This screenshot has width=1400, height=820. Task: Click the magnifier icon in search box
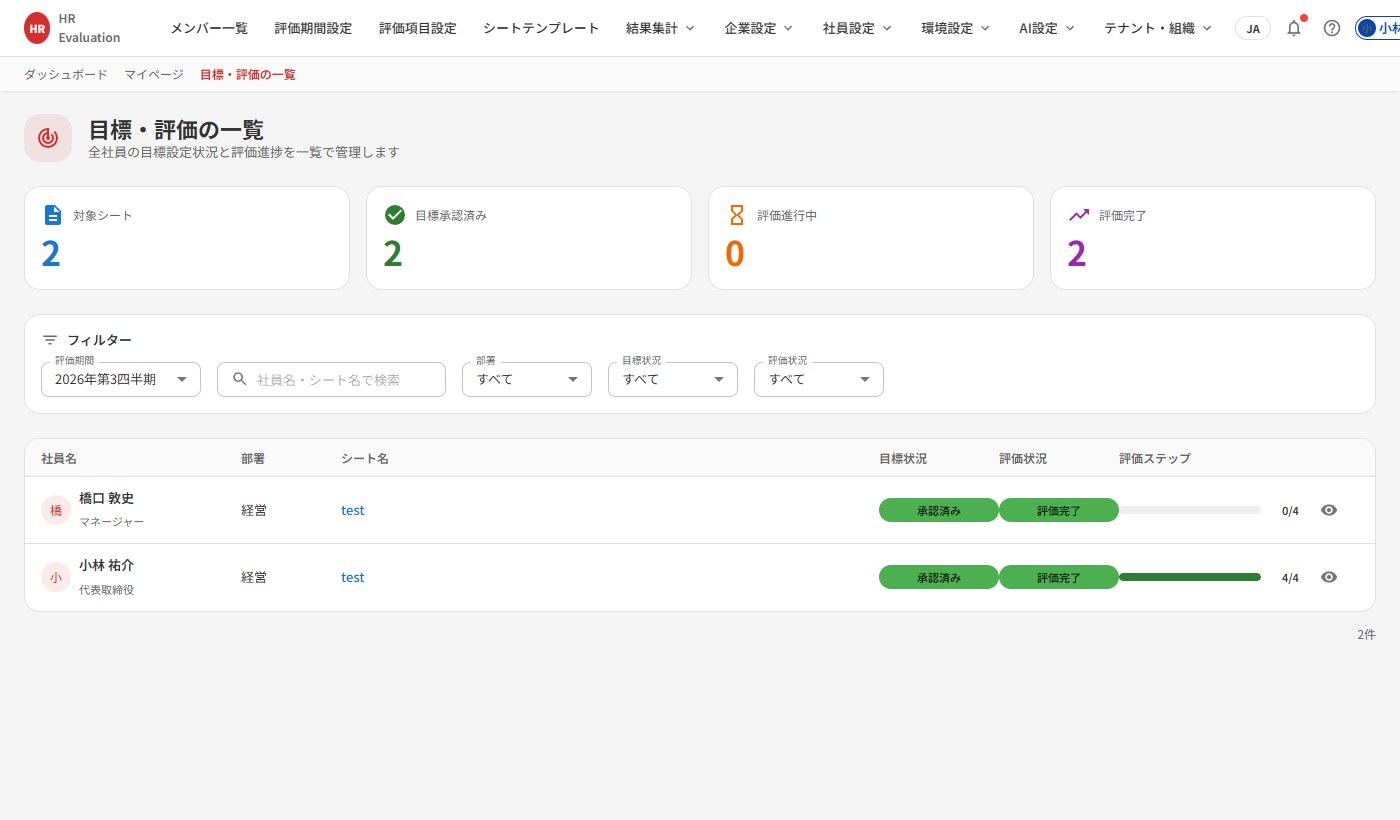(x=240, y=379)
